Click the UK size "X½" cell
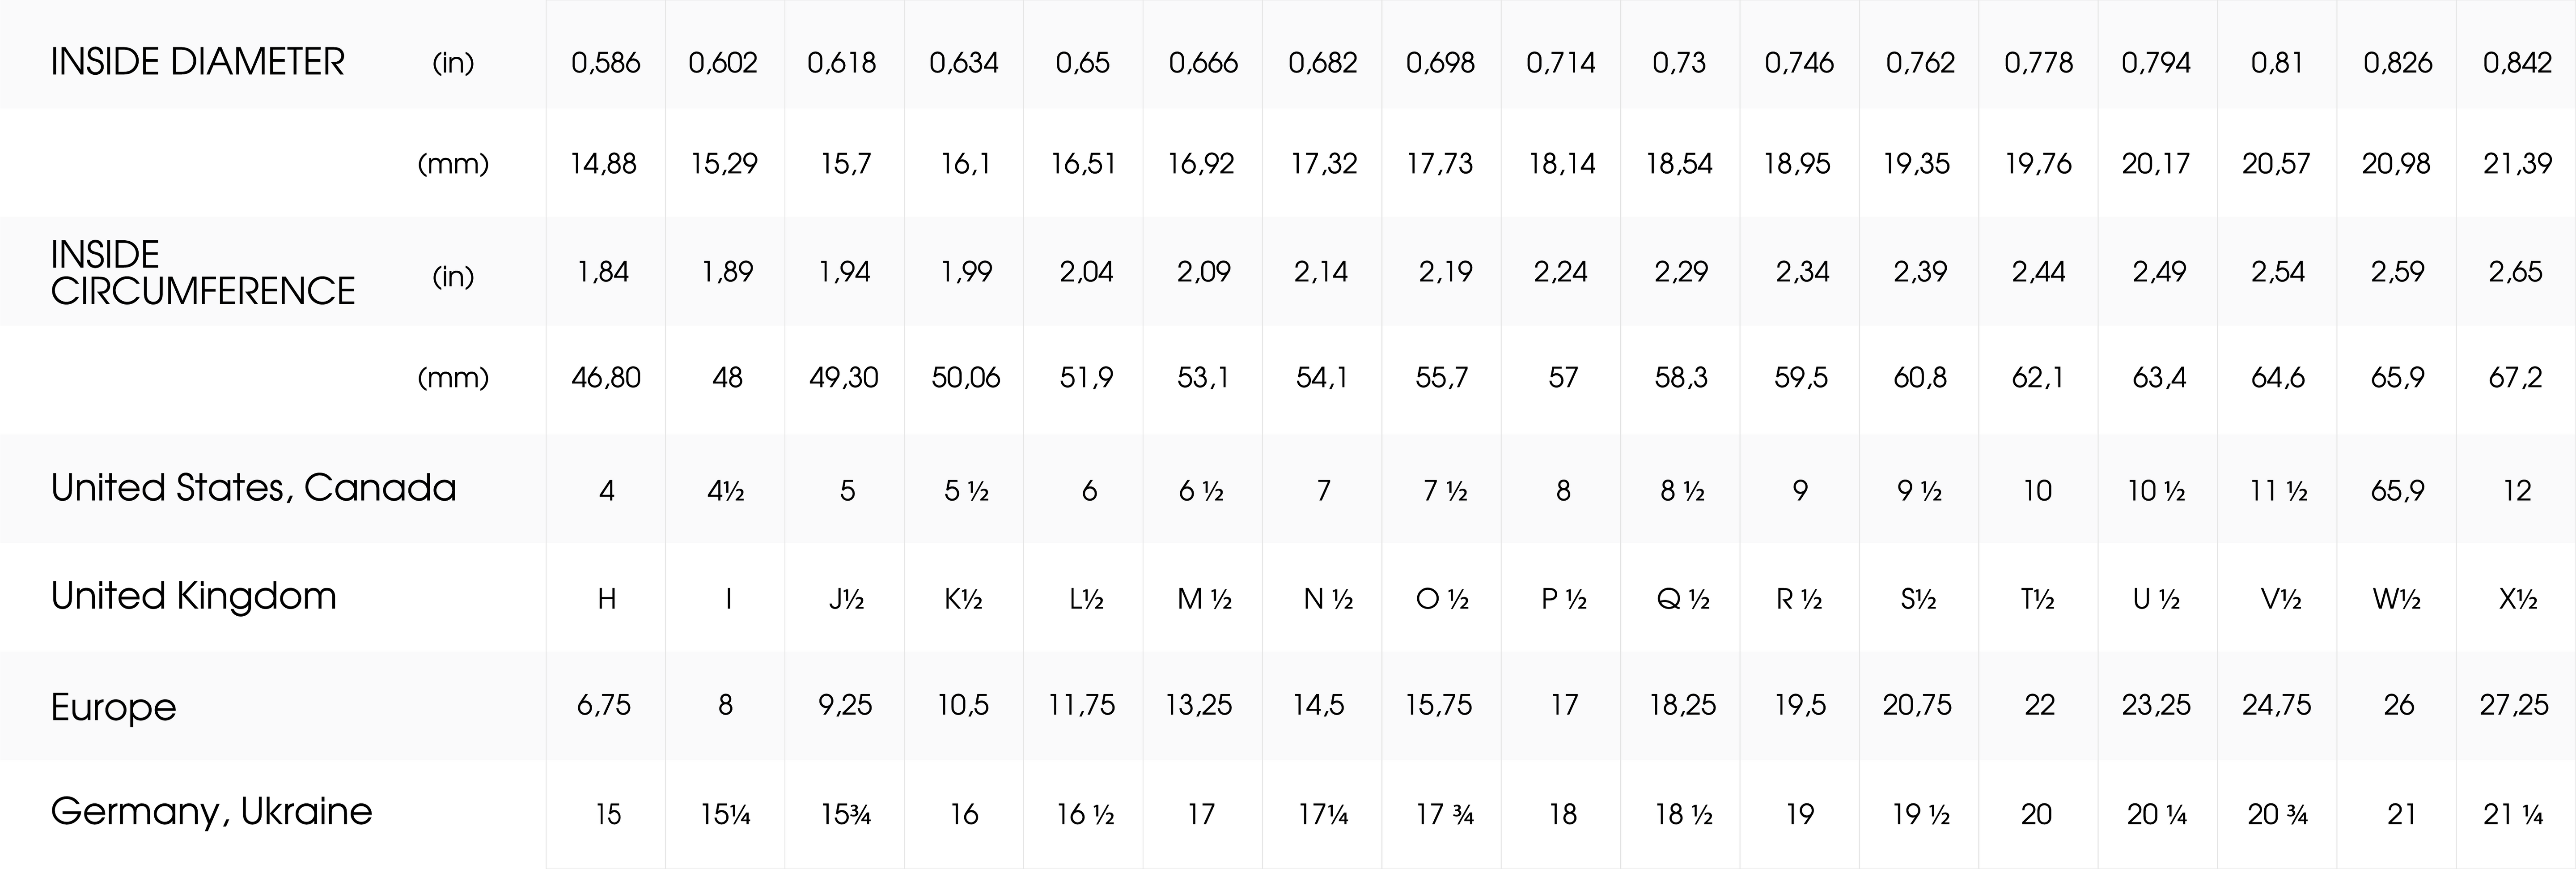This screenshot has height=869, width=2576. coord(2516,599)
